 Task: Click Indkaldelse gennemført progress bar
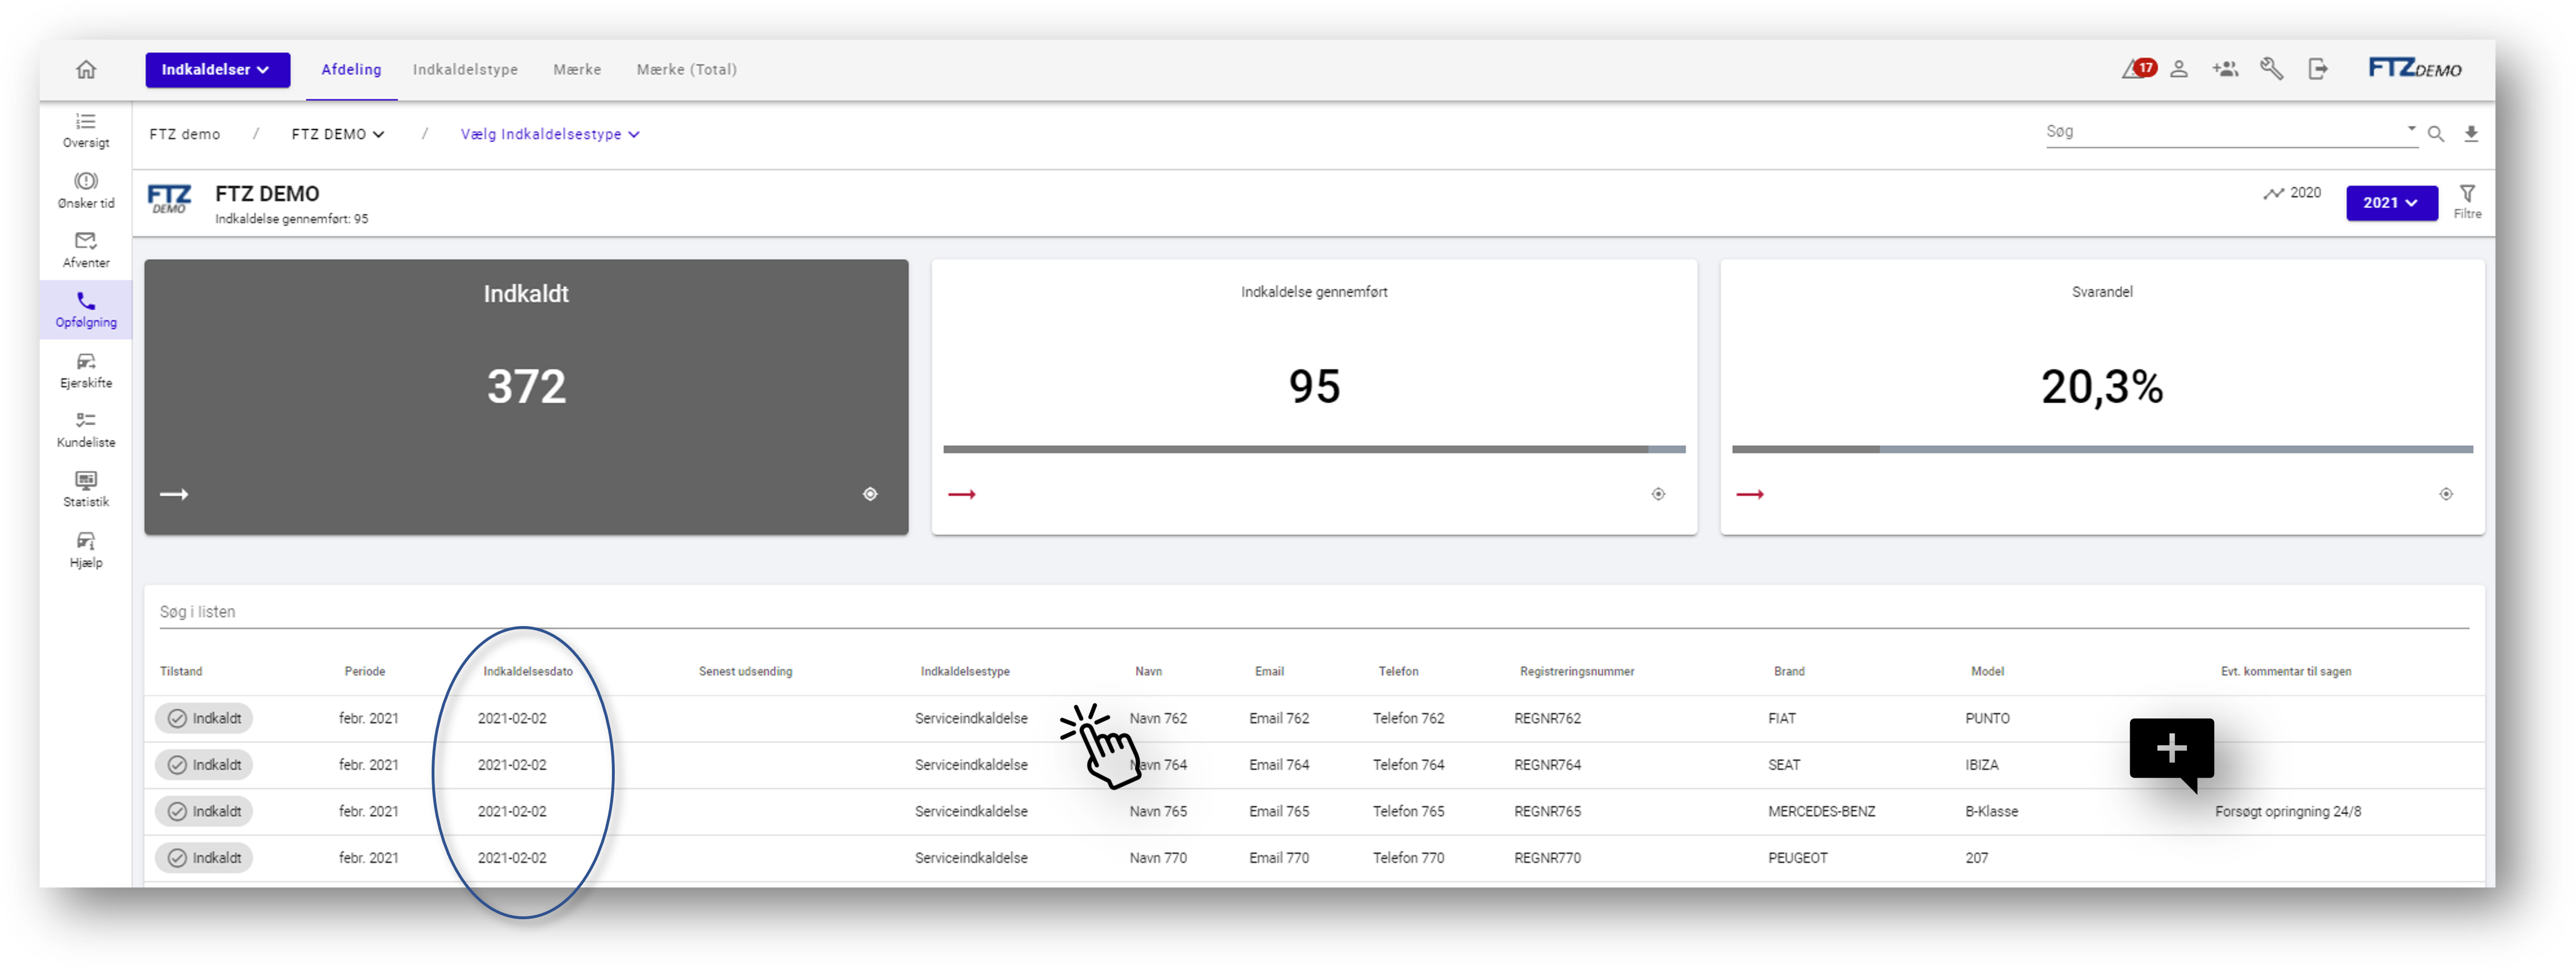click(x=1314, y=449)
